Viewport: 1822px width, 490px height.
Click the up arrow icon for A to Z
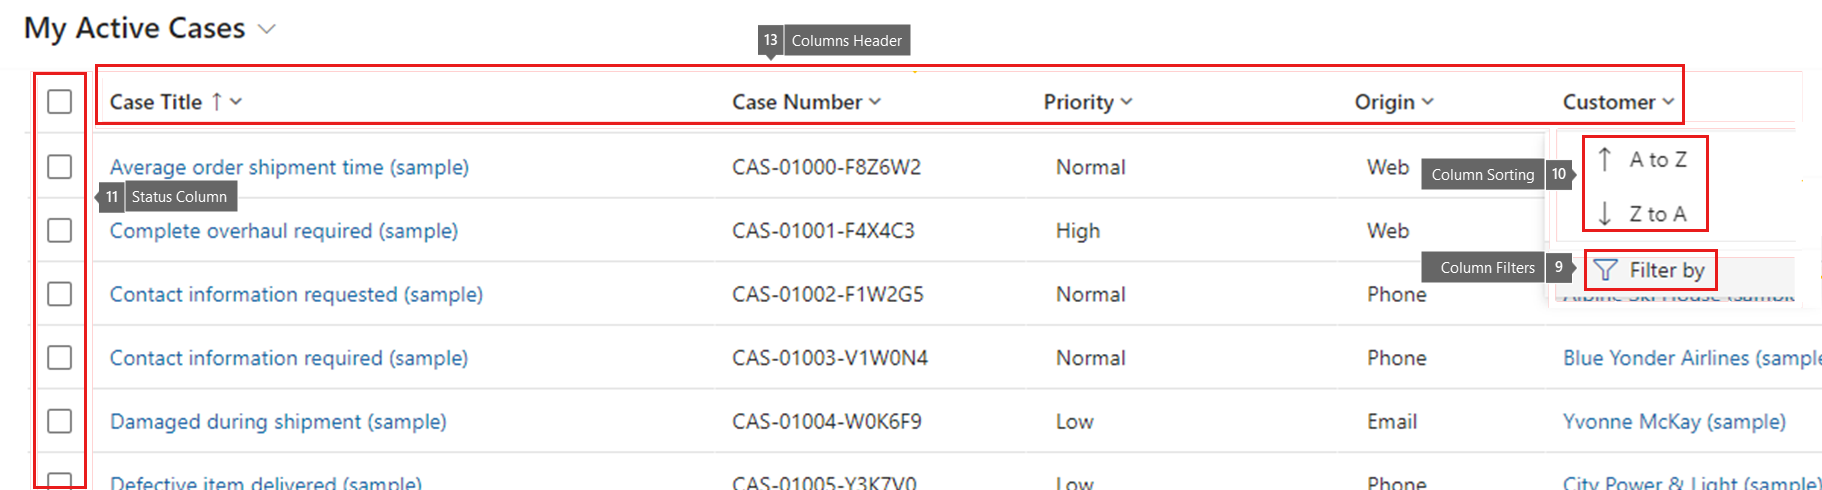pyautogui.click(x=1605, y=159)
